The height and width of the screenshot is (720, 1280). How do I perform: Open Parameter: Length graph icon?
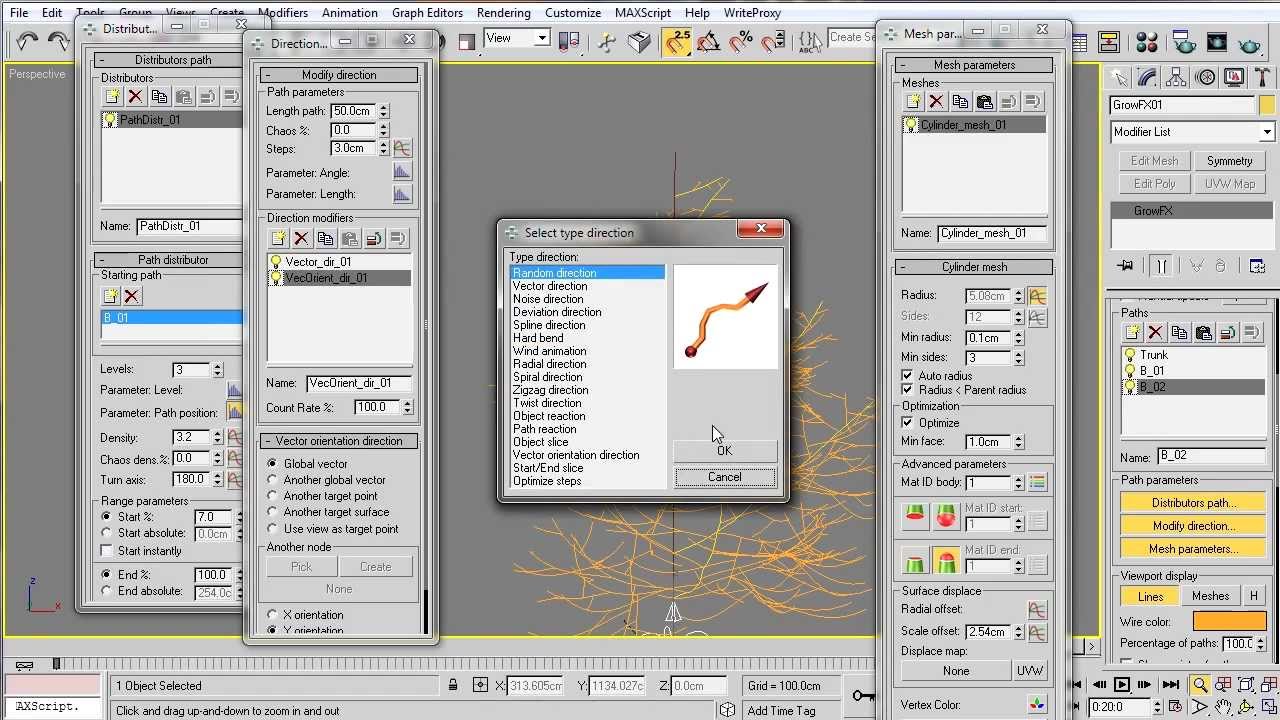[x=401, y=194]
